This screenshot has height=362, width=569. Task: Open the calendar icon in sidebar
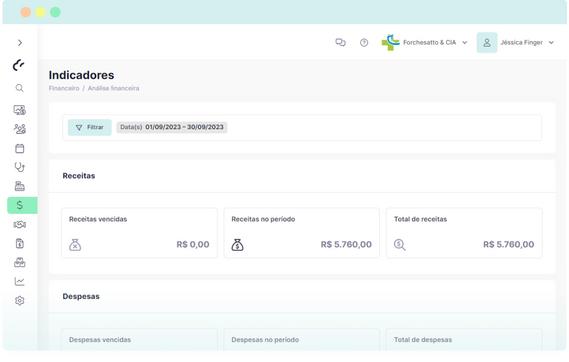point(20,148)
